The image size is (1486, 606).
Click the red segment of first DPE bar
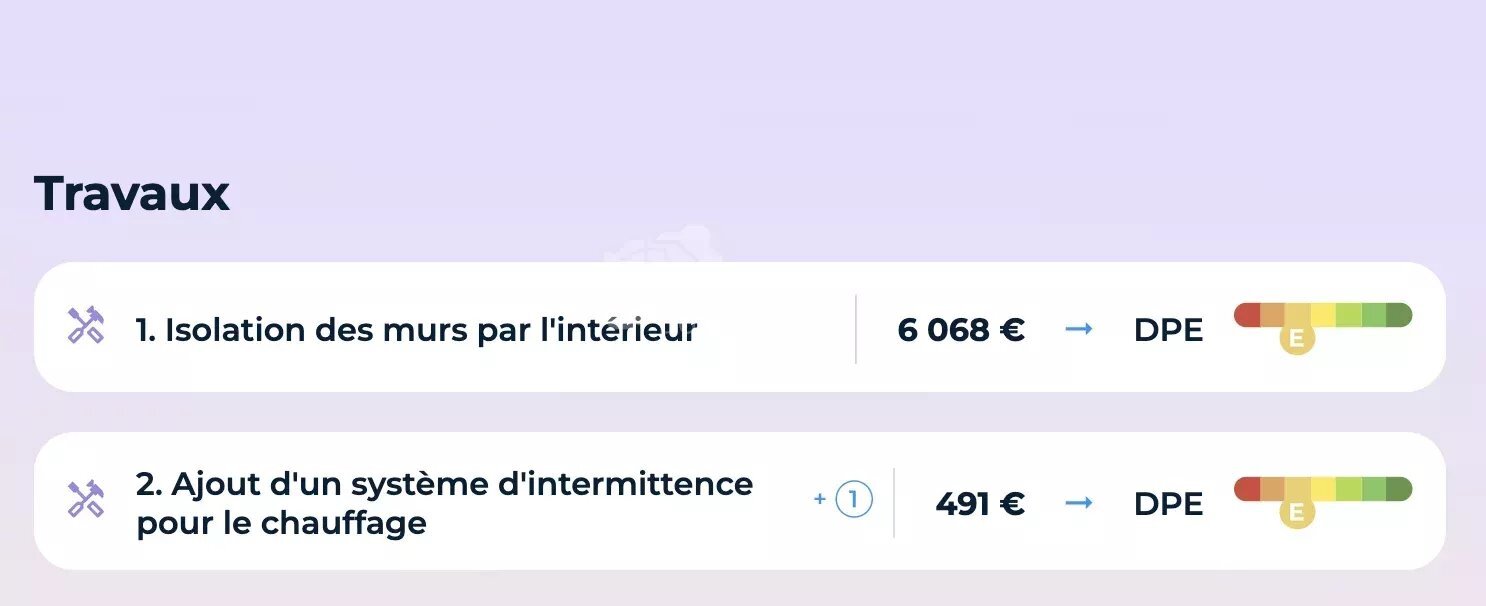coord(1247,315)
